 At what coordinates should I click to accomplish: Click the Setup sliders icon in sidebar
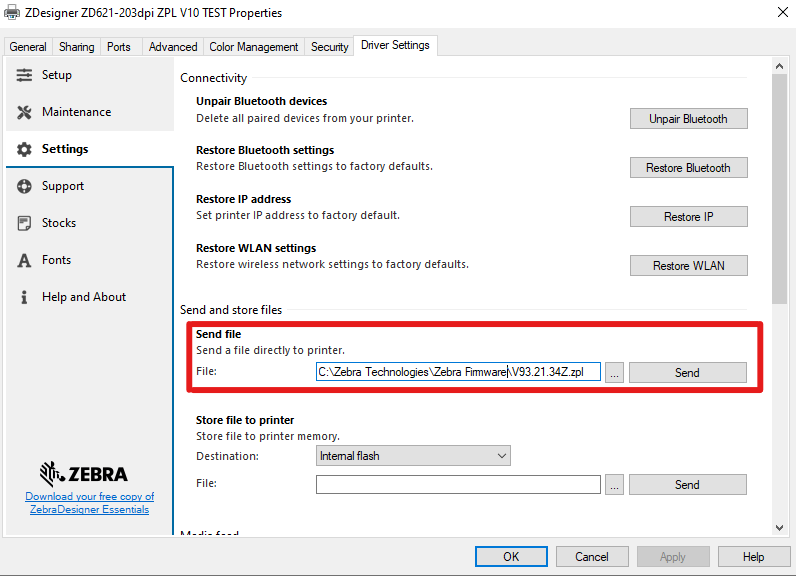pyautogui.click(x=24, y=75)
